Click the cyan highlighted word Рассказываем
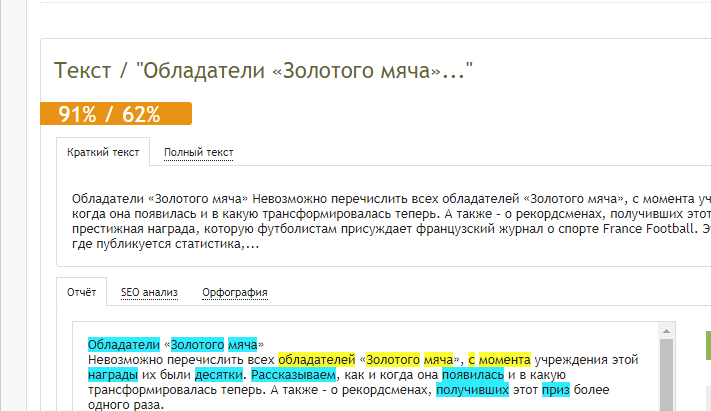711x411 pixels. coord(293,375)
